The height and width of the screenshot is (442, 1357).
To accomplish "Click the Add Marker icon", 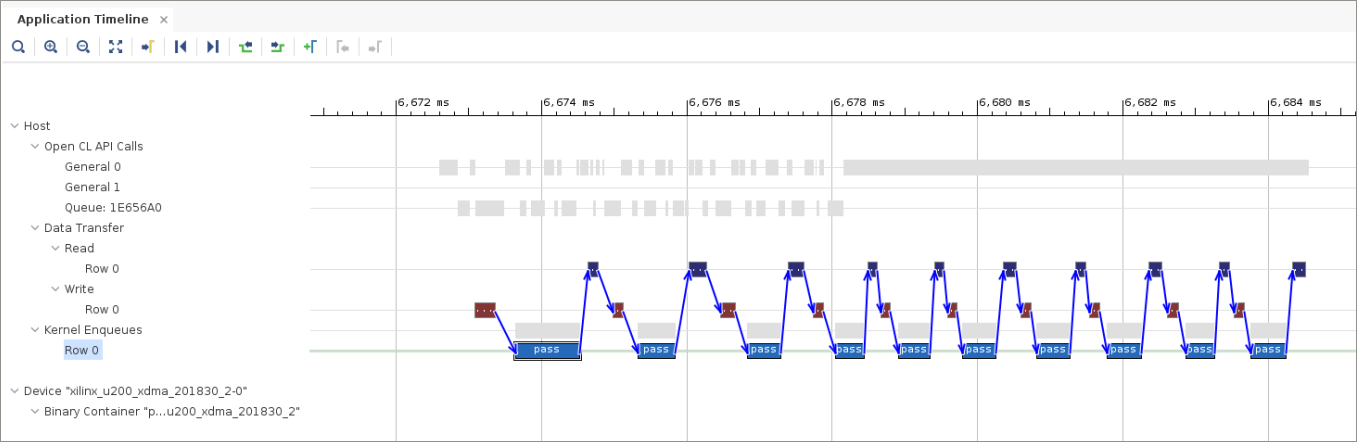I will pos(310,47).
